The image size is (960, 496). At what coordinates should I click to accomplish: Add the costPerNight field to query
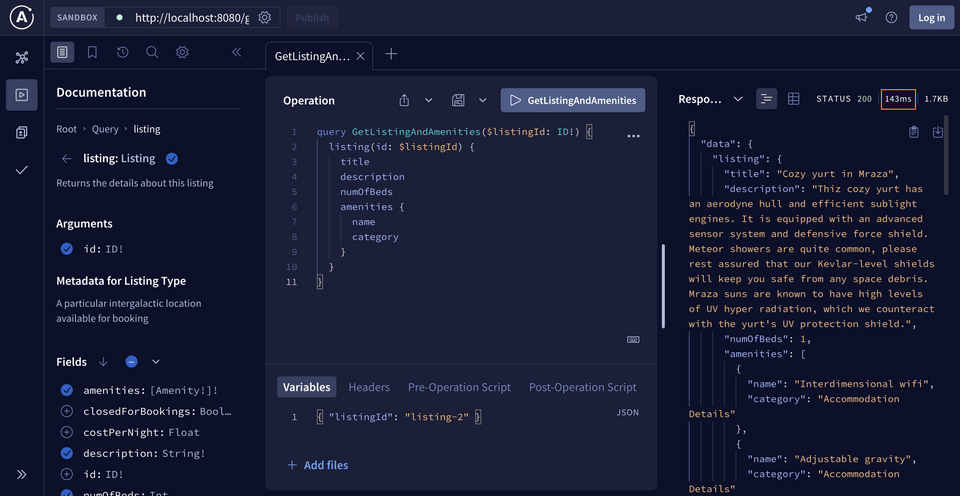pos(67,433)
